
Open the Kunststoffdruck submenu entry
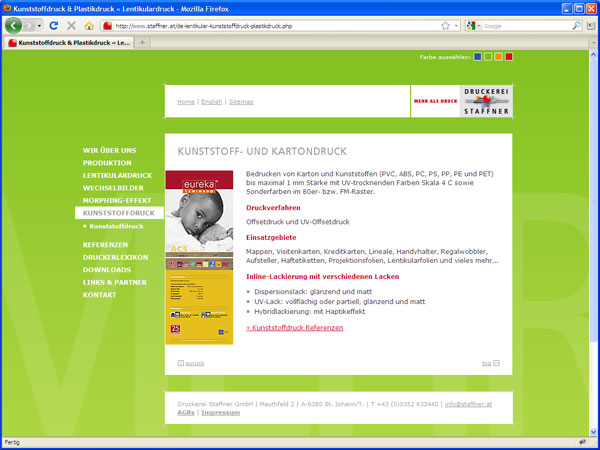[x=116, y=227]
